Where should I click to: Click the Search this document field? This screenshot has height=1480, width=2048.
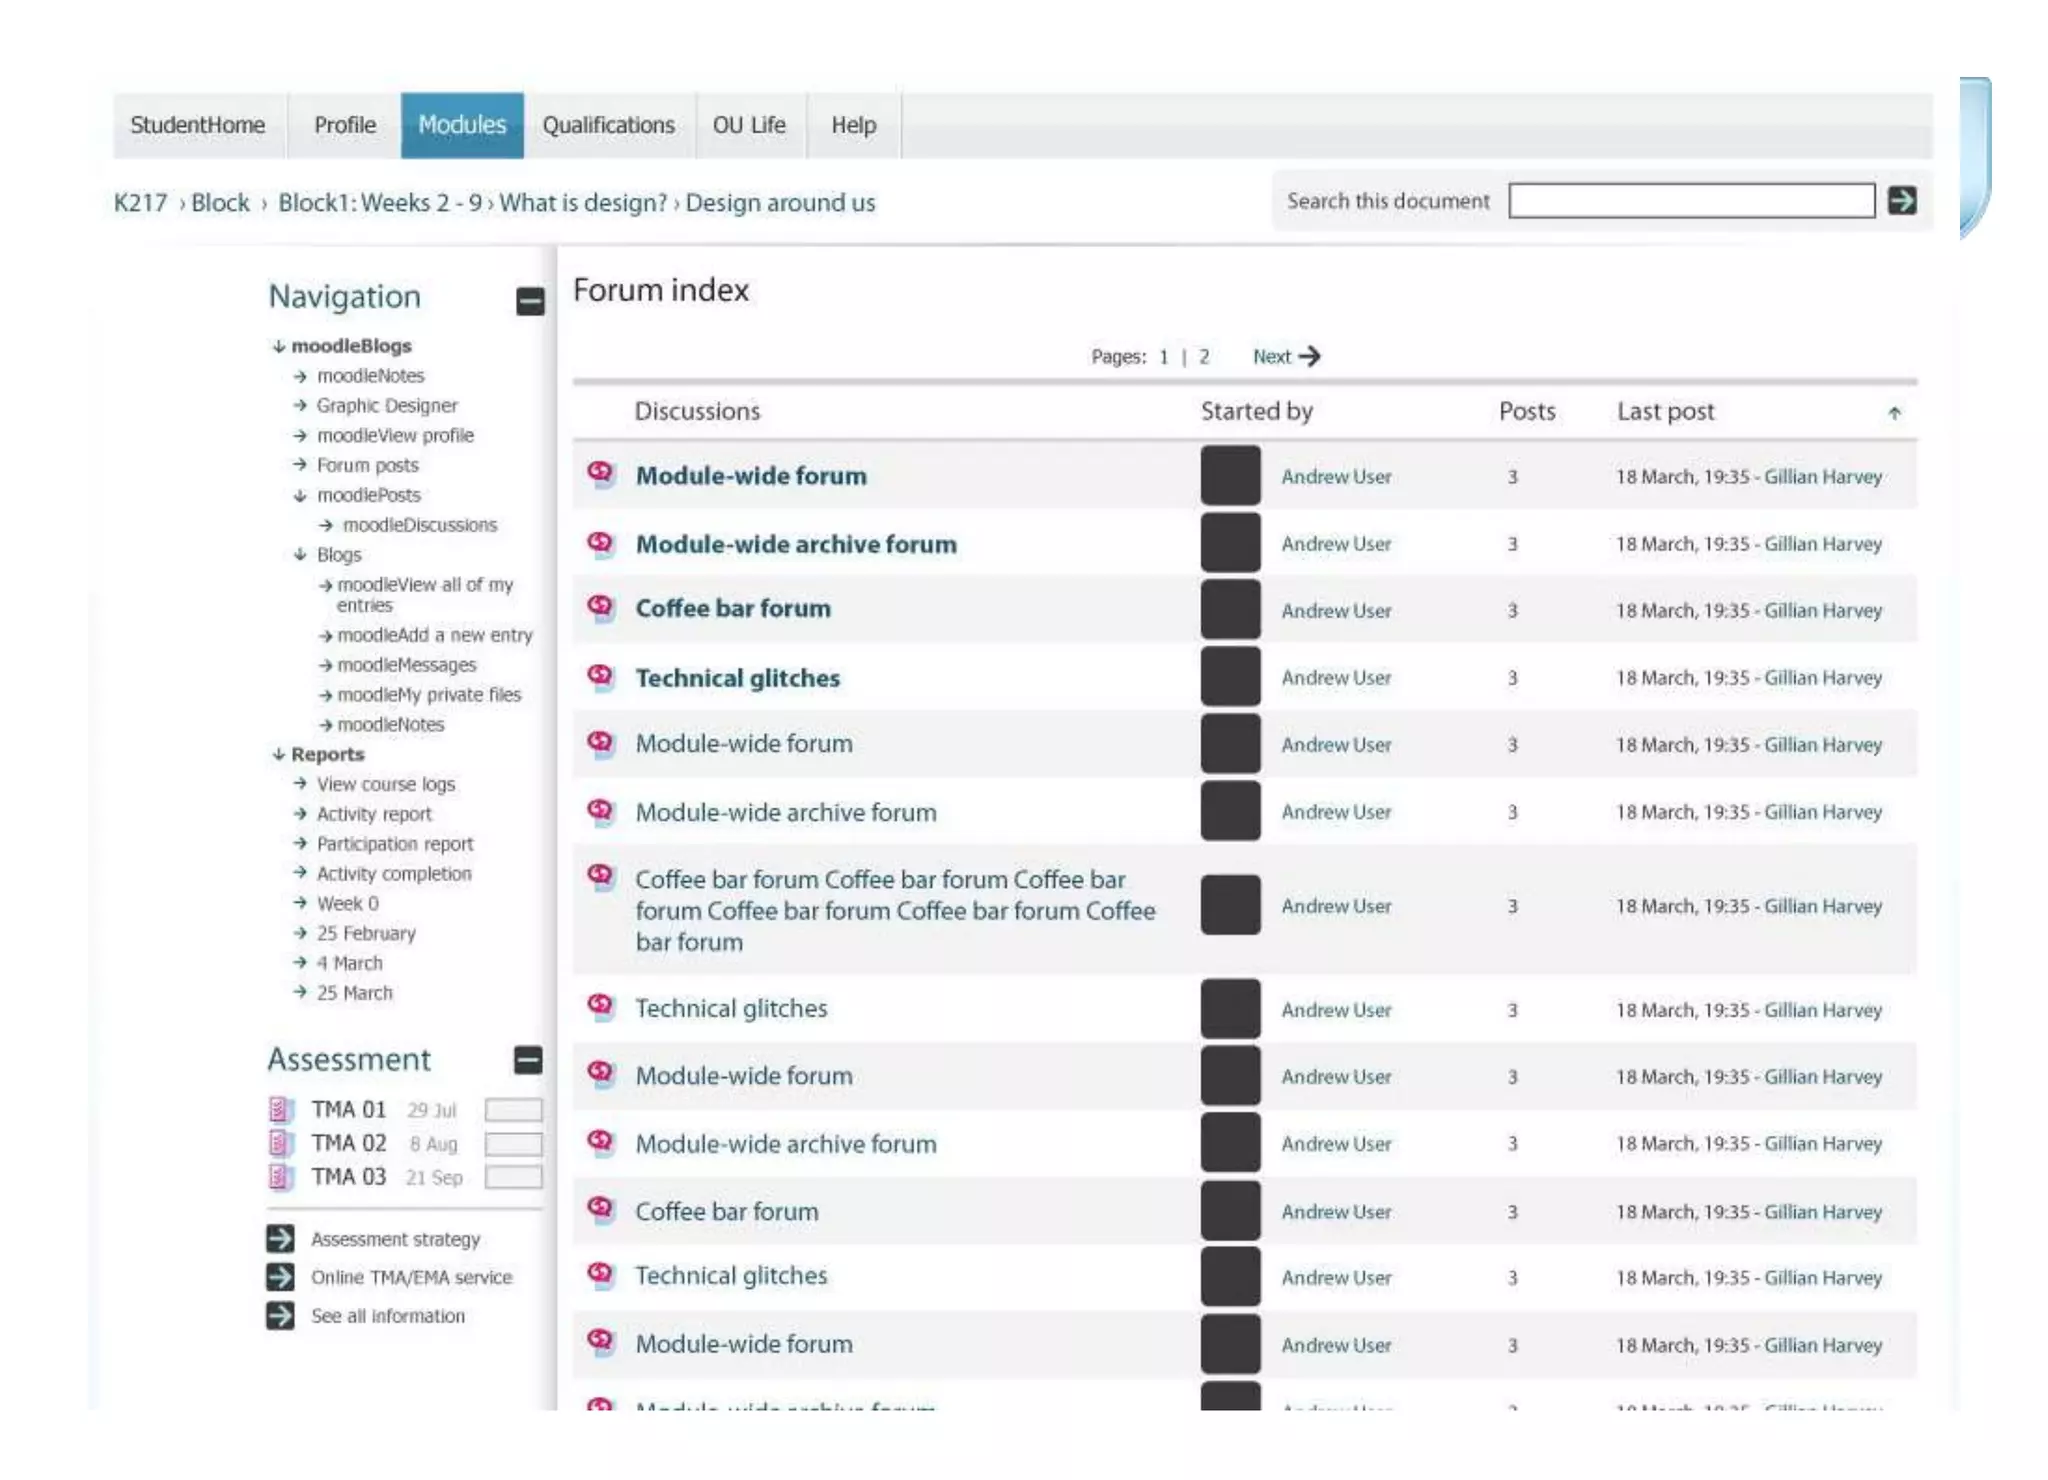coord(1690,201)
